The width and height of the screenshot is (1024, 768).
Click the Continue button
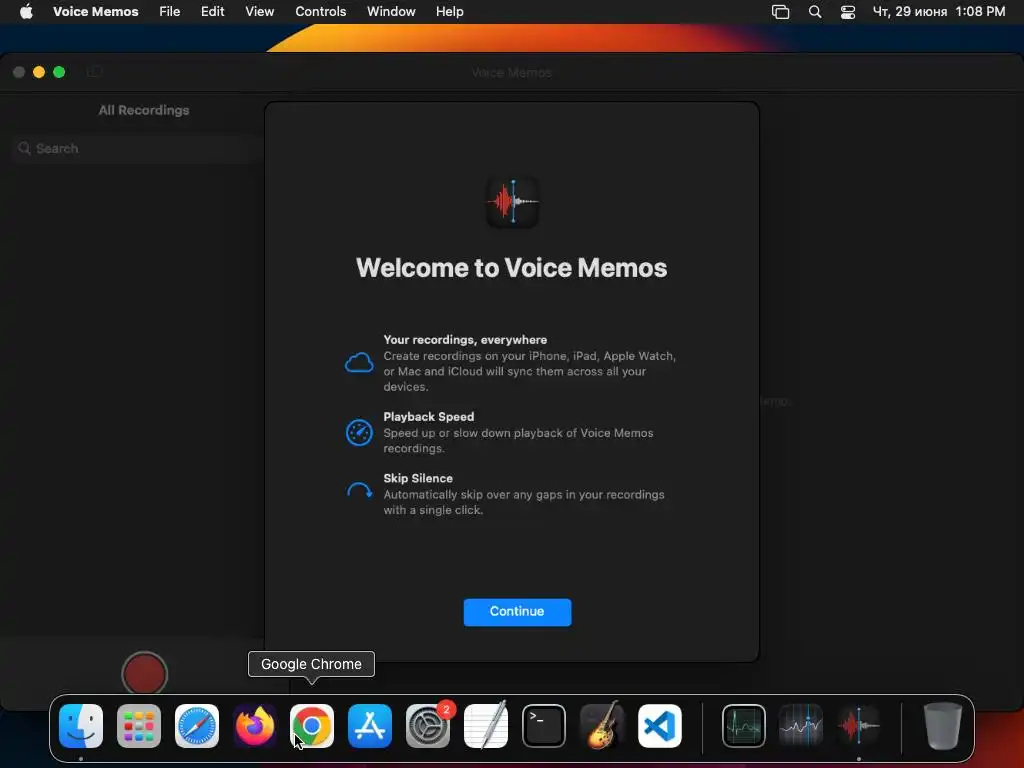click(x=517, y=612)
